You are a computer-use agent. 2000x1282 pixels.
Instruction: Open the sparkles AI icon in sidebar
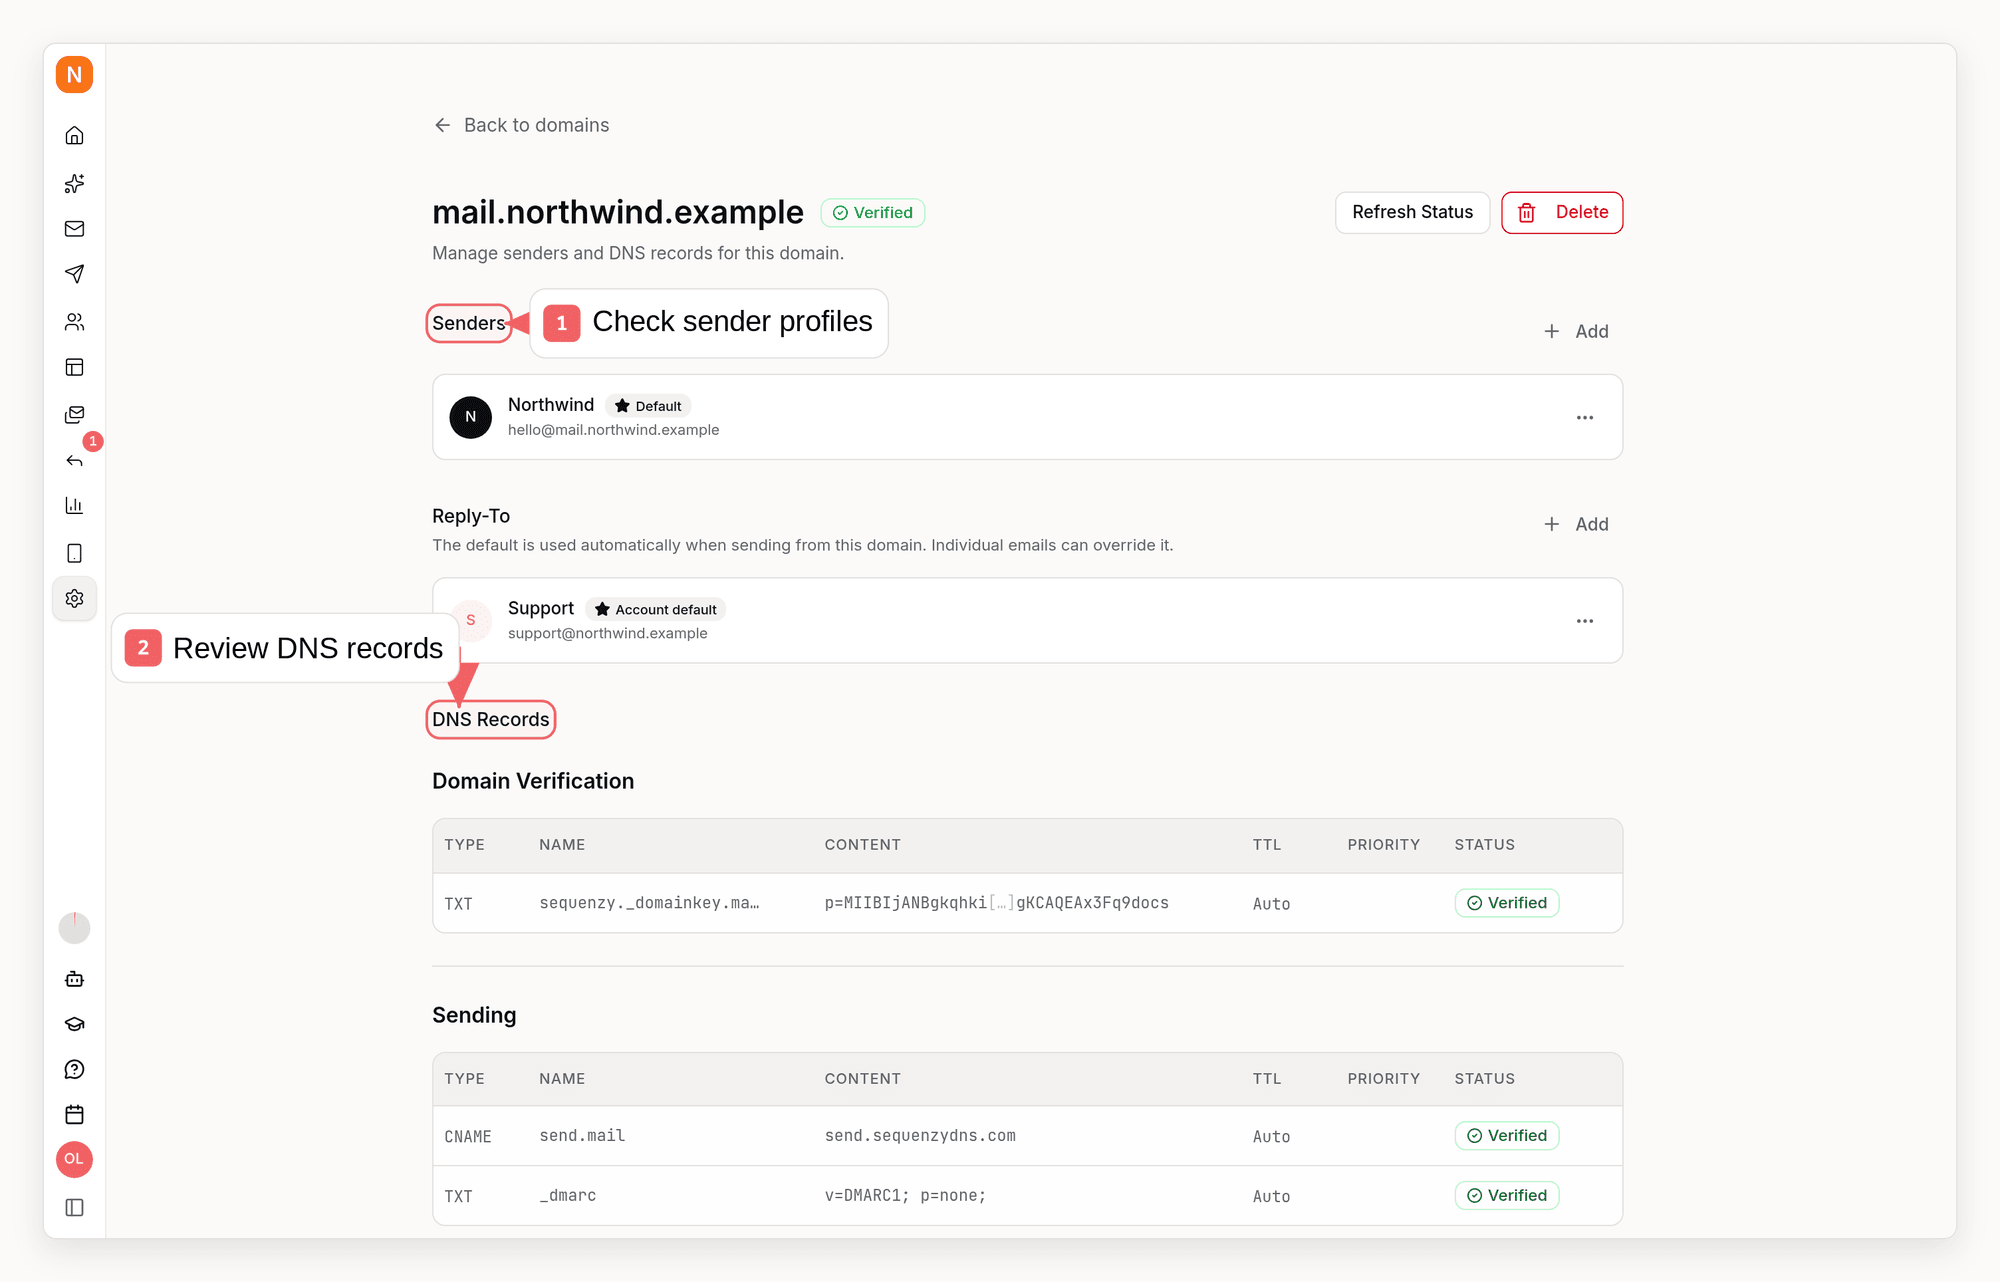pyautogui.click(x=74, y=183)
